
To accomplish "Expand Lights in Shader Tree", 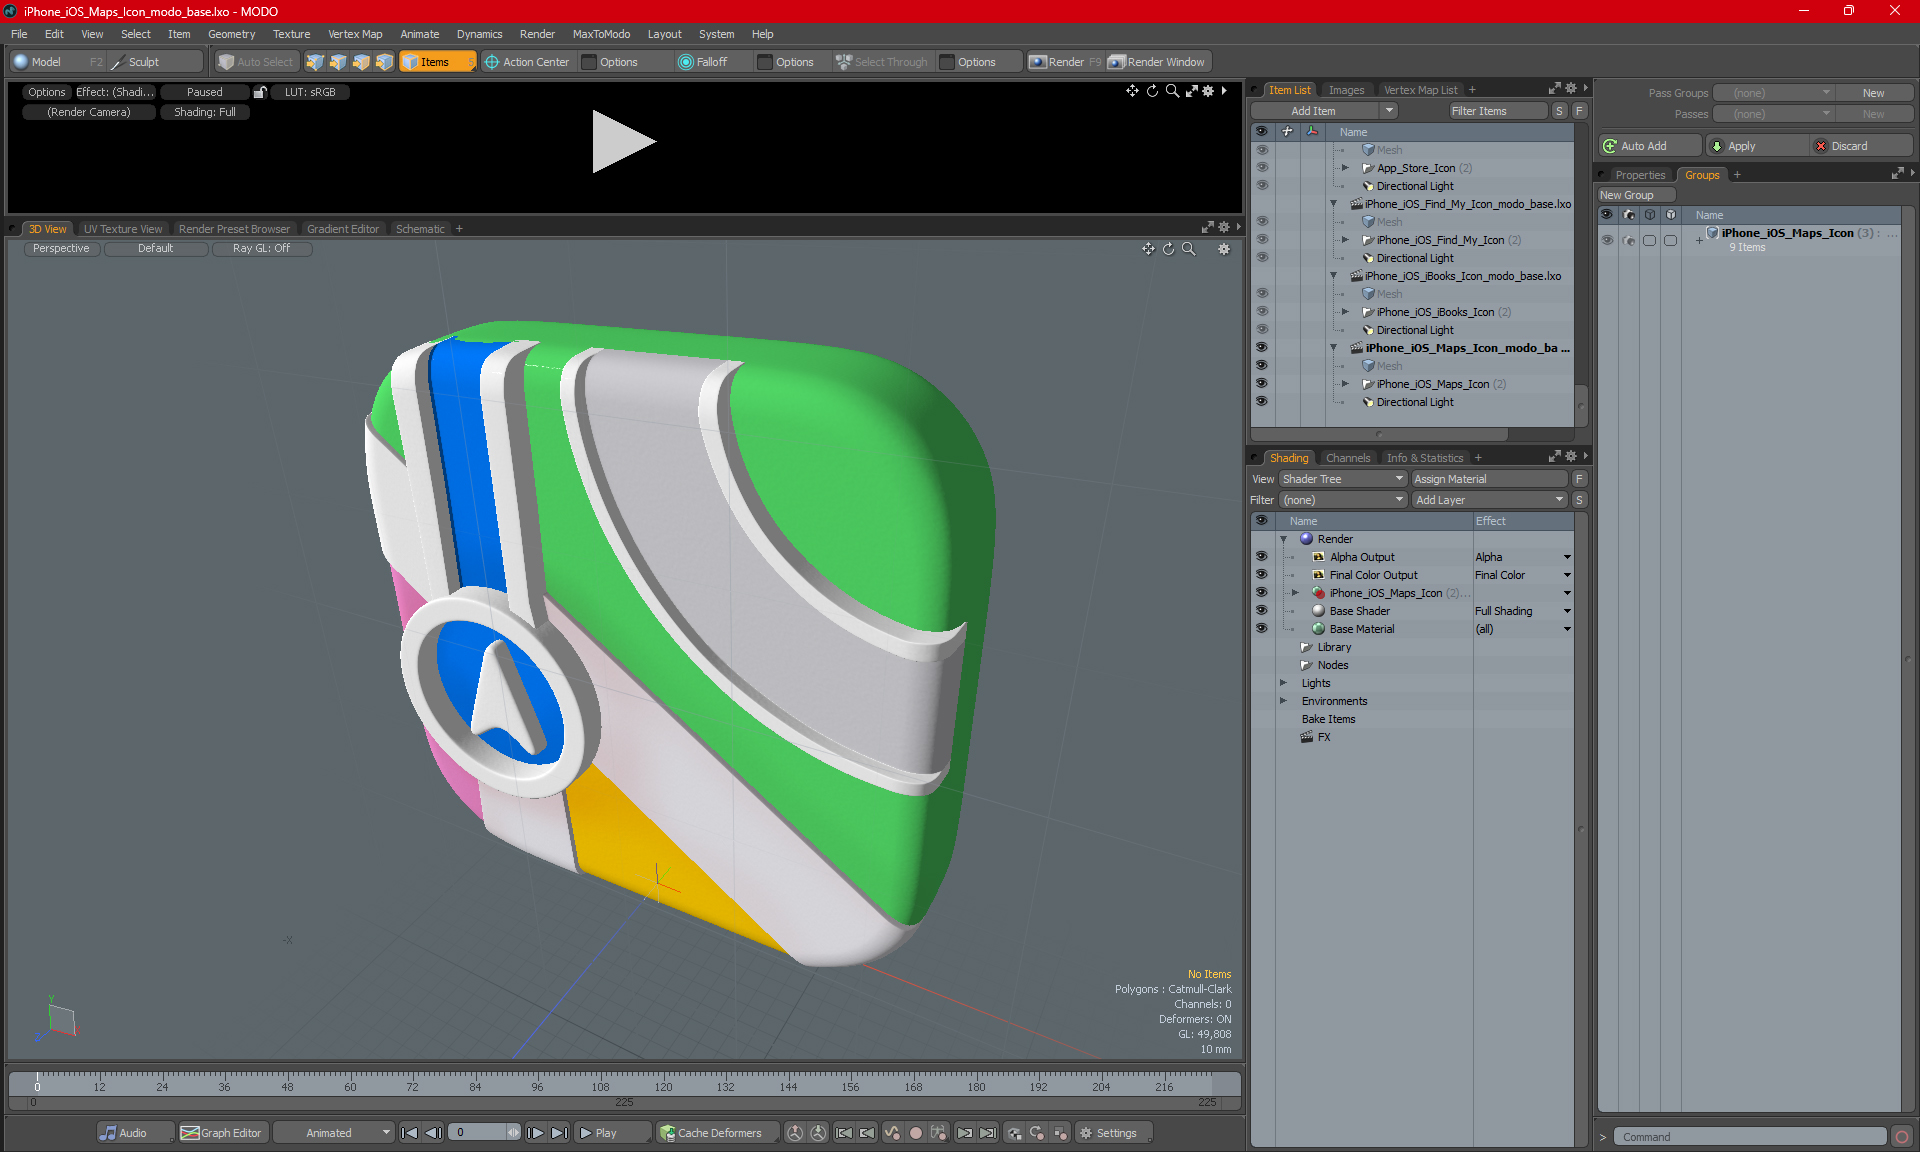I will pos(1284,683).
